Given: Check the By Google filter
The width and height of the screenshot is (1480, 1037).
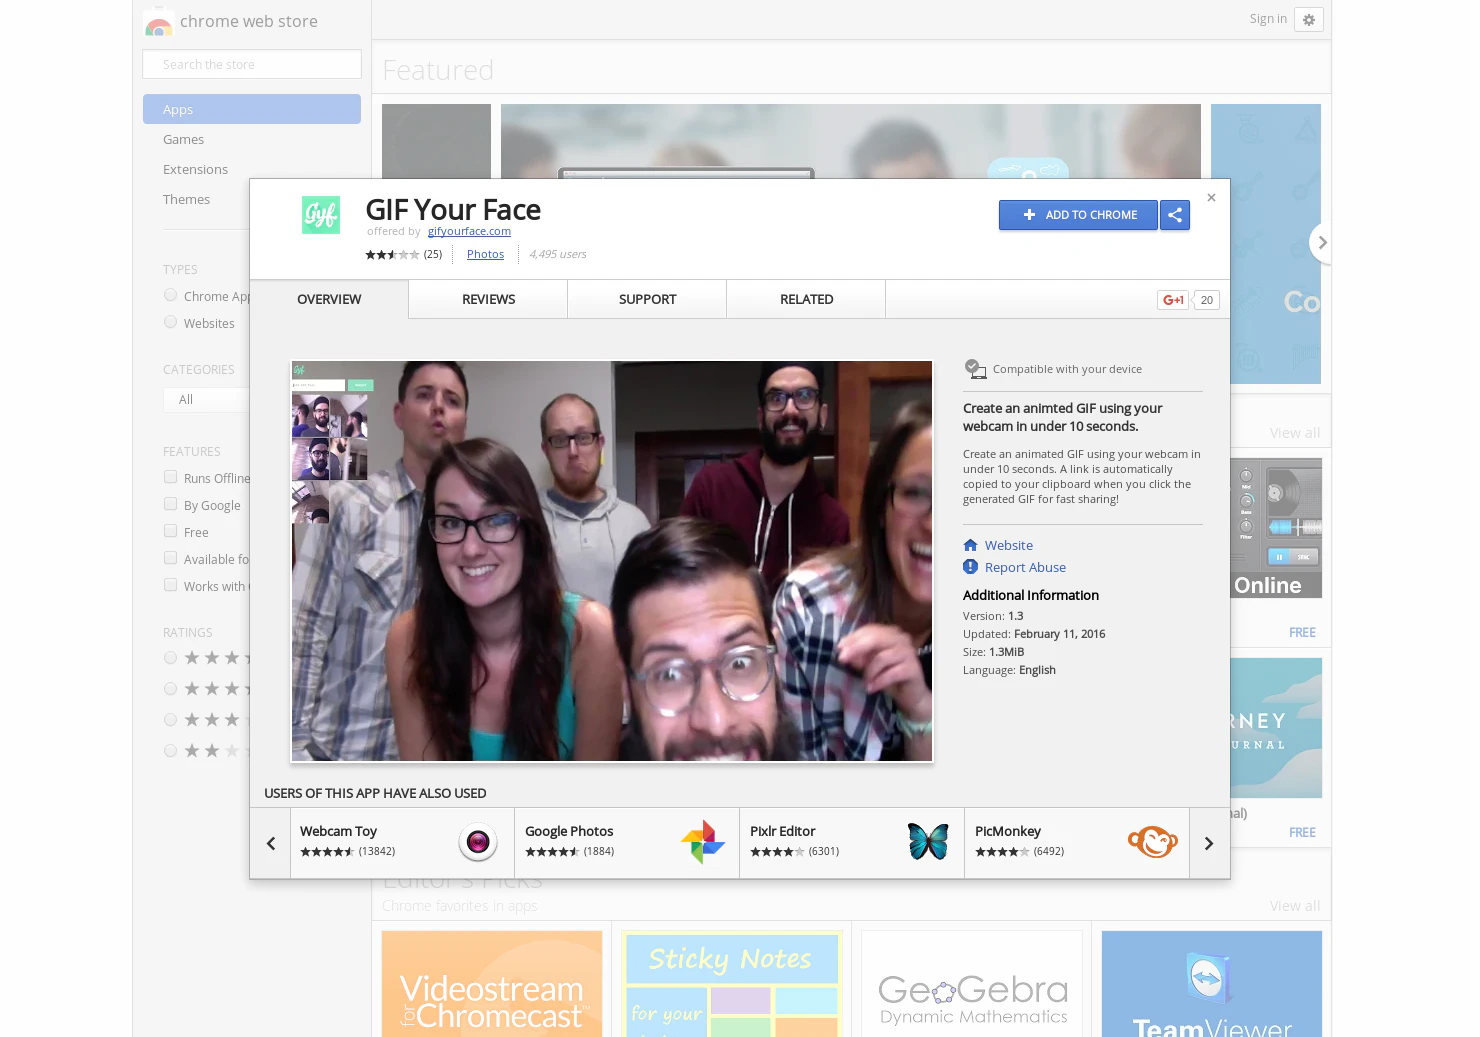Looking at the screenshot, I should coord(170,503).
